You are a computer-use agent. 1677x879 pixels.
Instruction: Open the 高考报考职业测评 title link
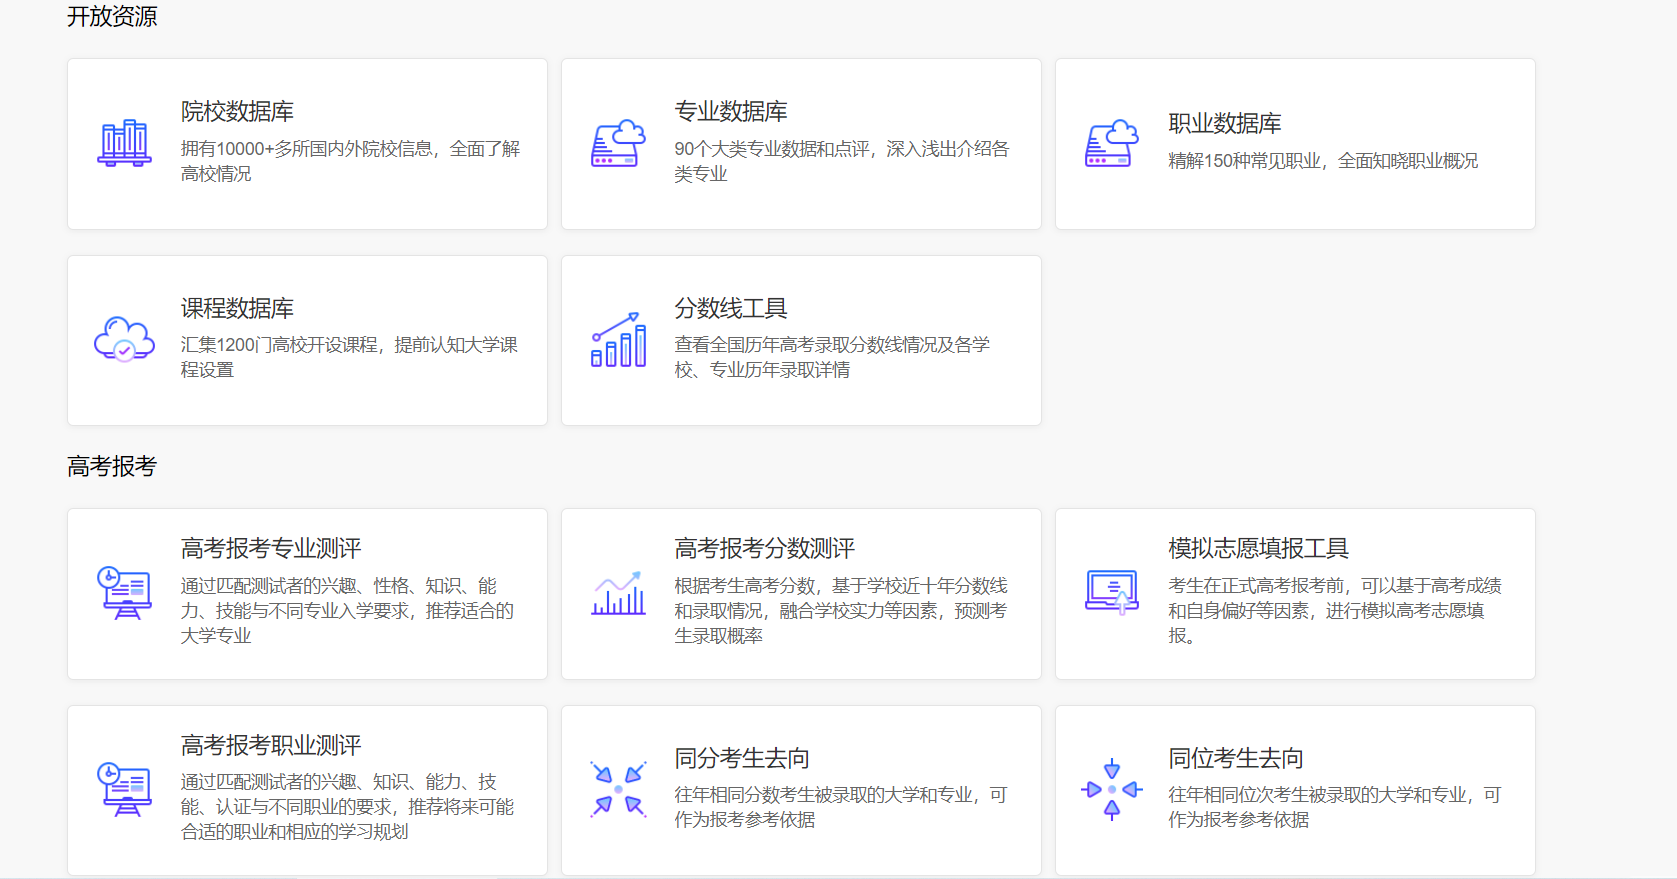pyautogui.click(x=271, y=745)
